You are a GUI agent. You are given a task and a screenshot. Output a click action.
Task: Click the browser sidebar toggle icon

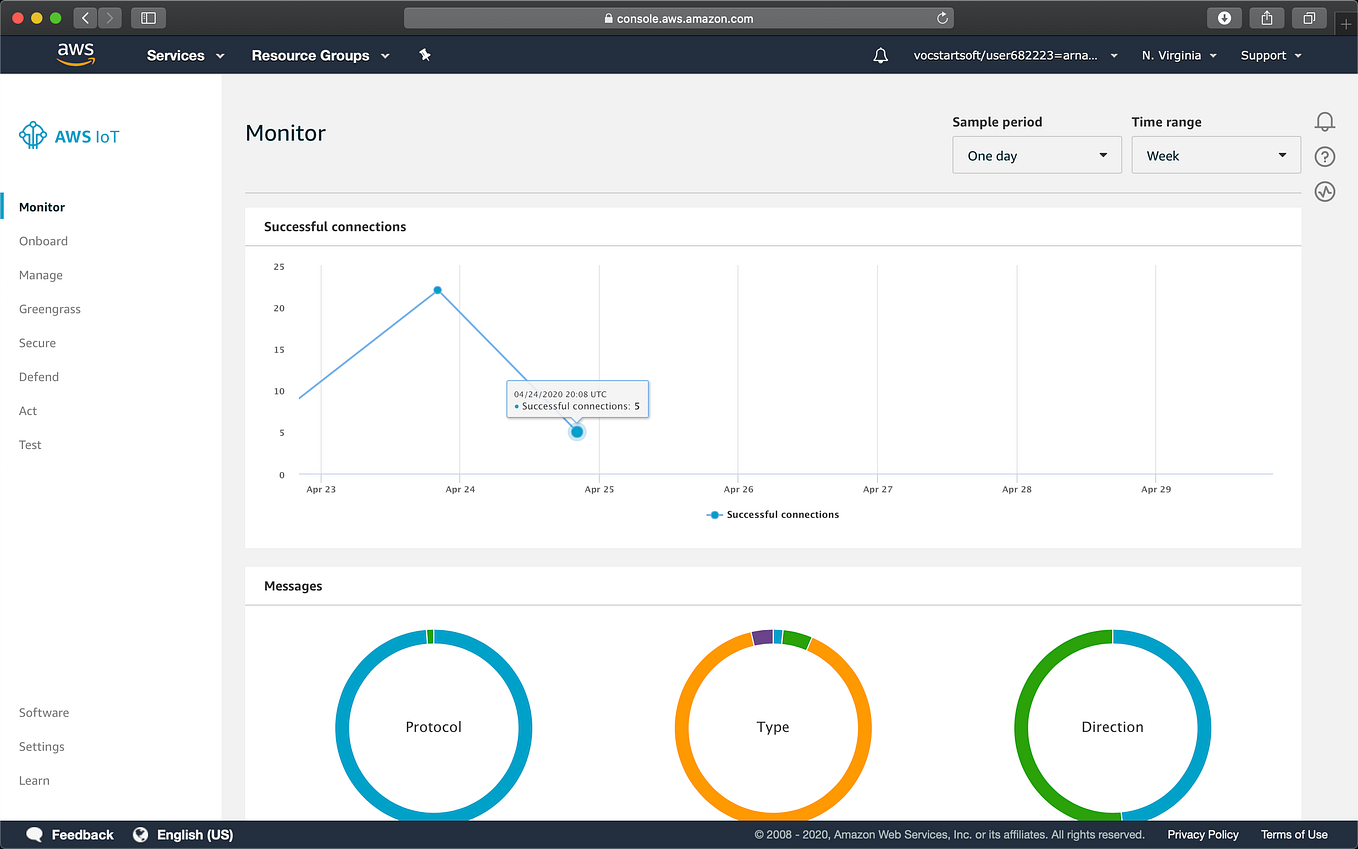tap(148, 17)
